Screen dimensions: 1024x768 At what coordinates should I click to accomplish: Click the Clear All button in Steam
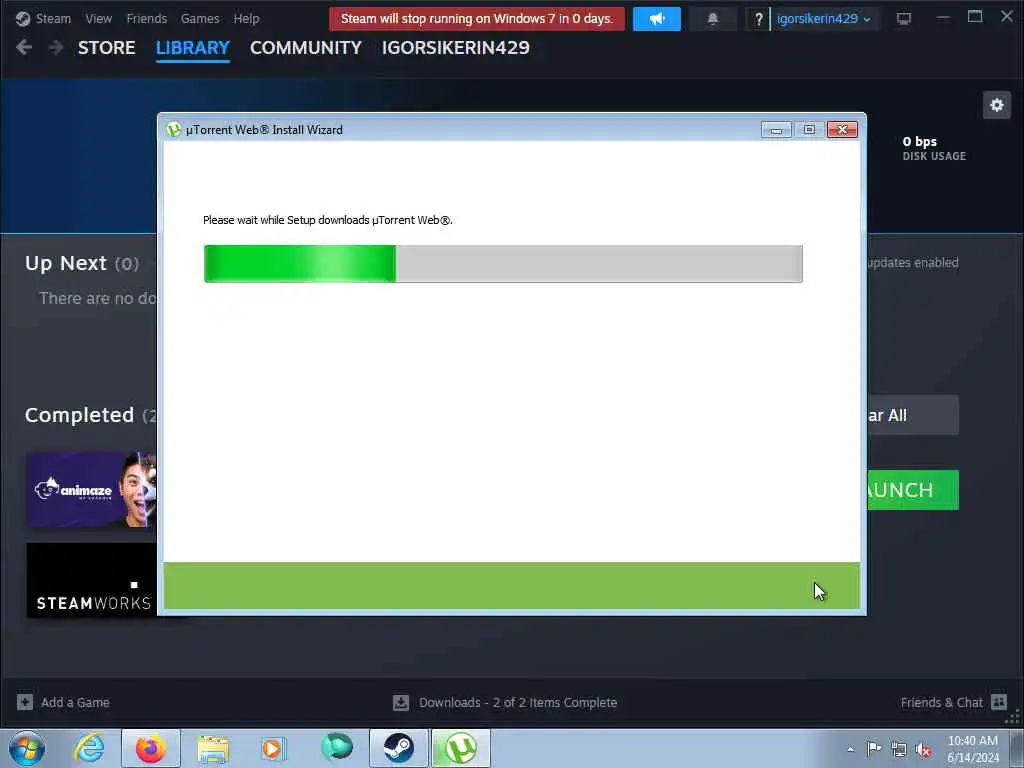(x=912, y=415)
